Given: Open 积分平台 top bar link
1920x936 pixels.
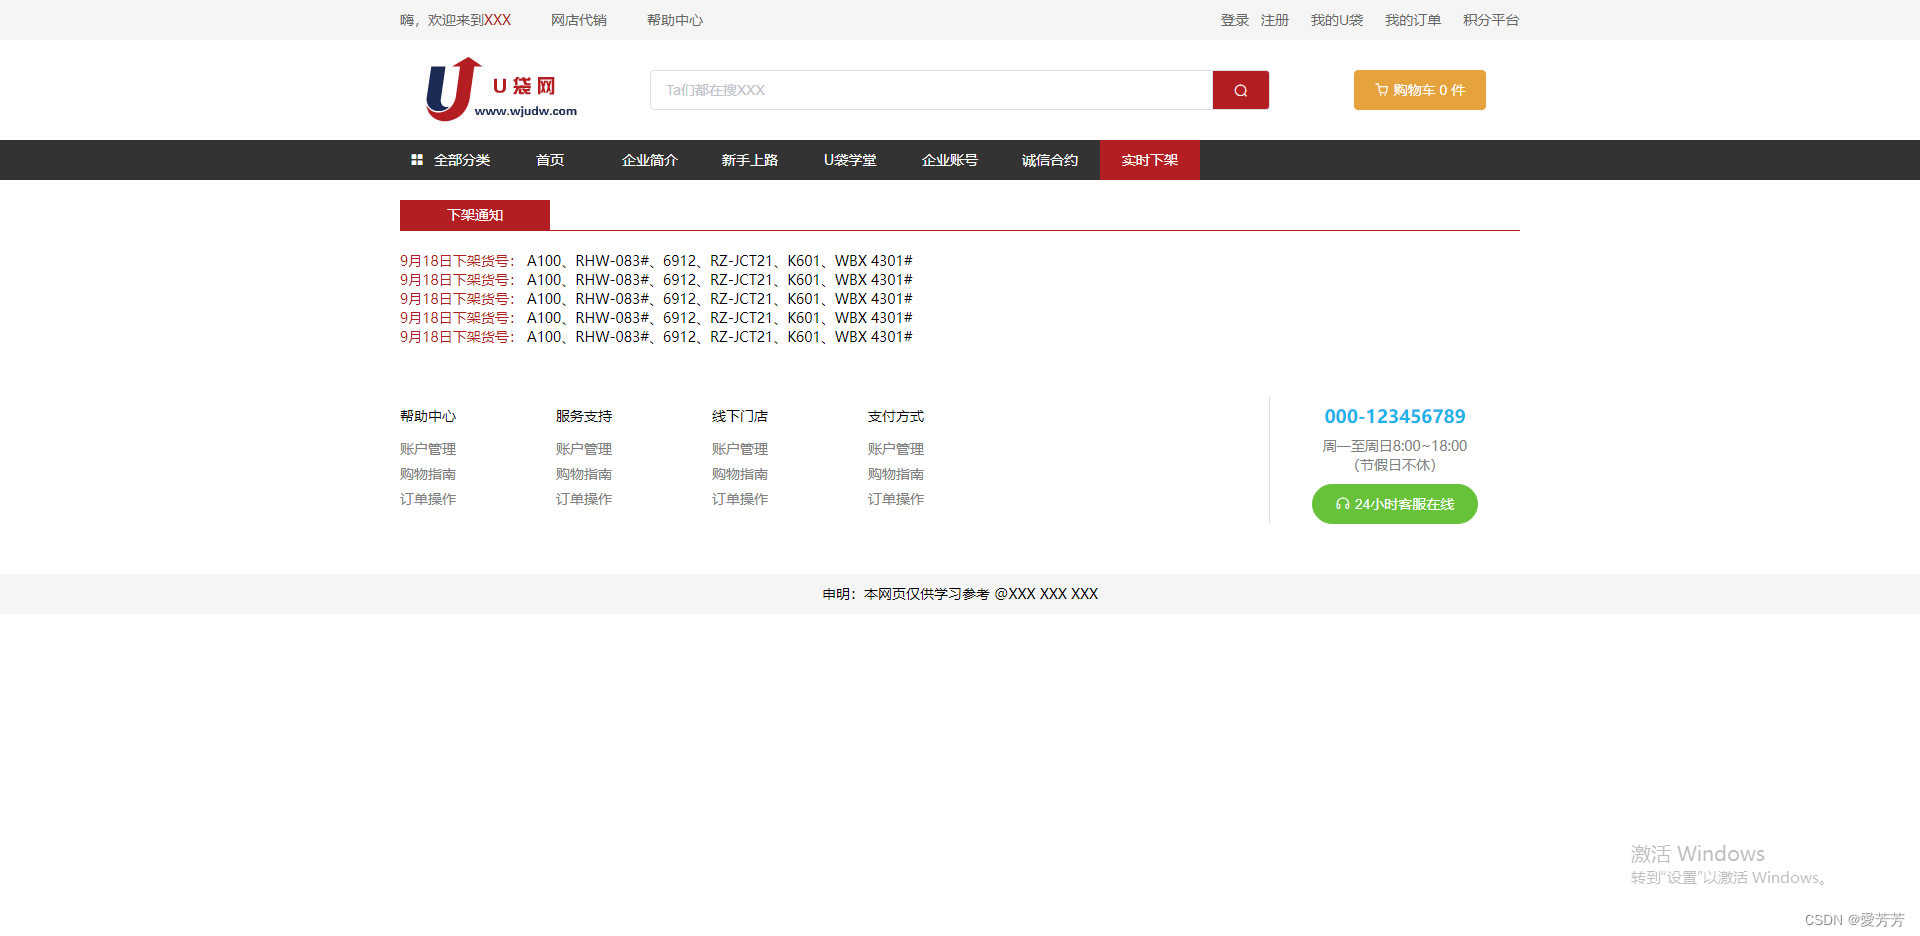Looking at the screenshot, I should [1491, 20].
